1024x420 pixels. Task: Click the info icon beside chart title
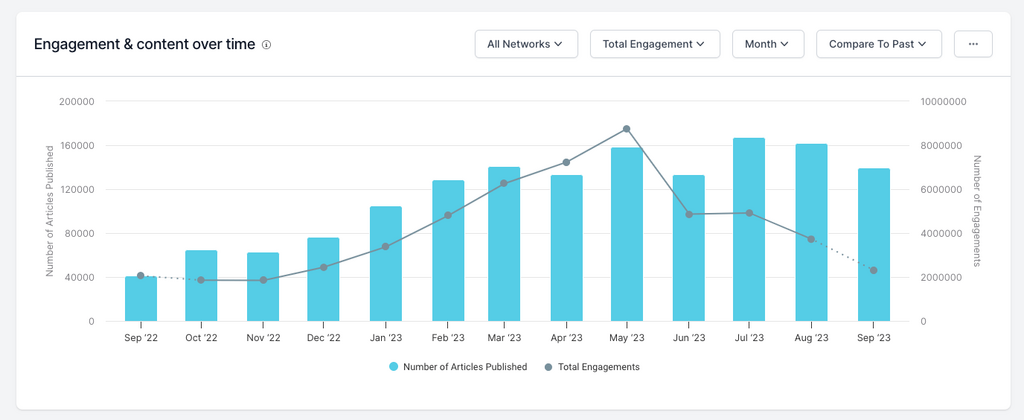(267, 45)
